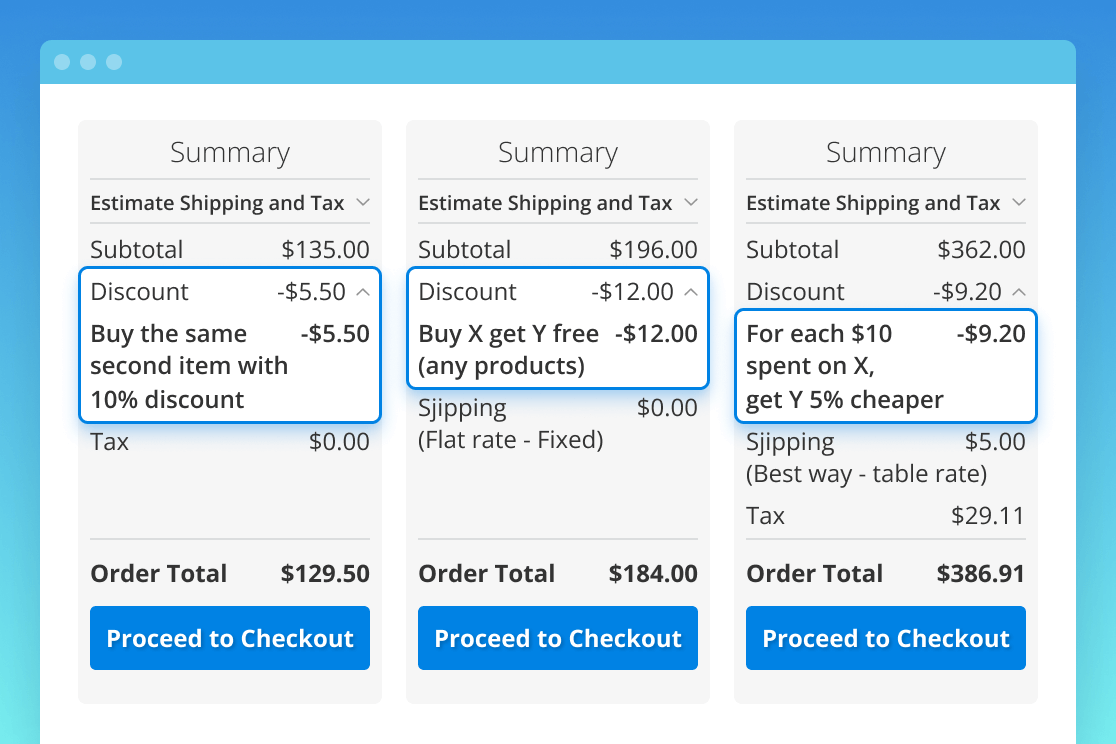Click the Summary heading above $196.00 subtotal
Image resolution: width=1116 pixels, height=744 pixels.
558,153
